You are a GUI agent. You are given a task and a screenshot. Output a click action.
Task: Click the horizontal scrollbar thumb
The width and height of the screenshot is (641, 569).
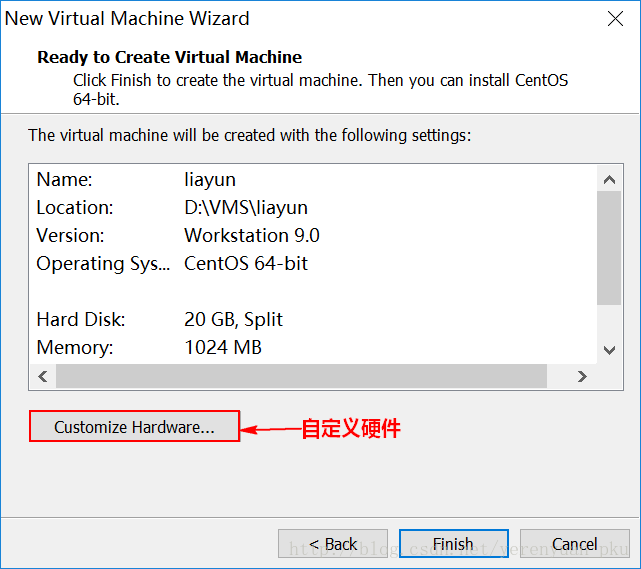click(x=300, y=376)
